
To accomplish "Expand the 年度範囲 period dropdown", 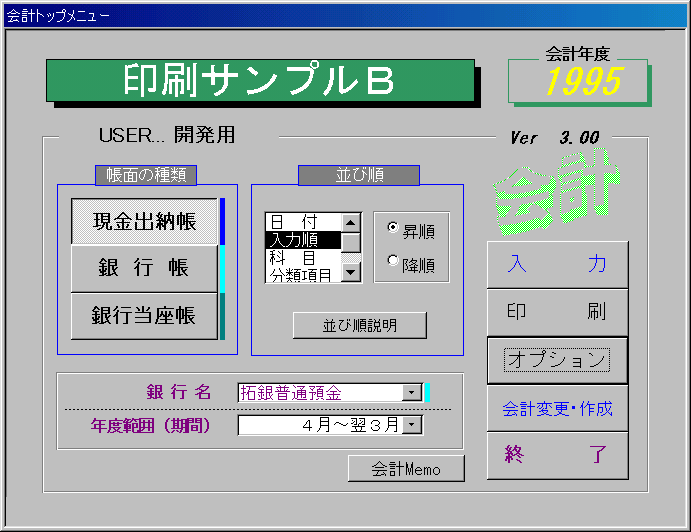I will tap(412, 425).
